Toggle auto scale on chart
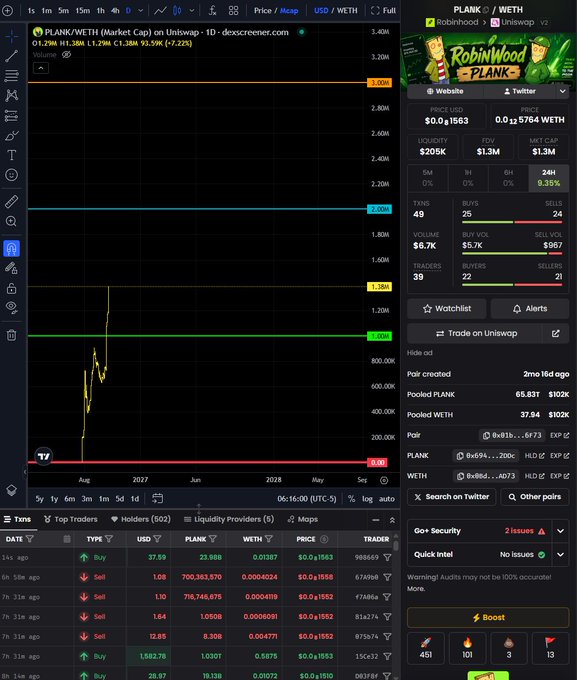Viewport: 577px width, 680px height. [387, 499]
